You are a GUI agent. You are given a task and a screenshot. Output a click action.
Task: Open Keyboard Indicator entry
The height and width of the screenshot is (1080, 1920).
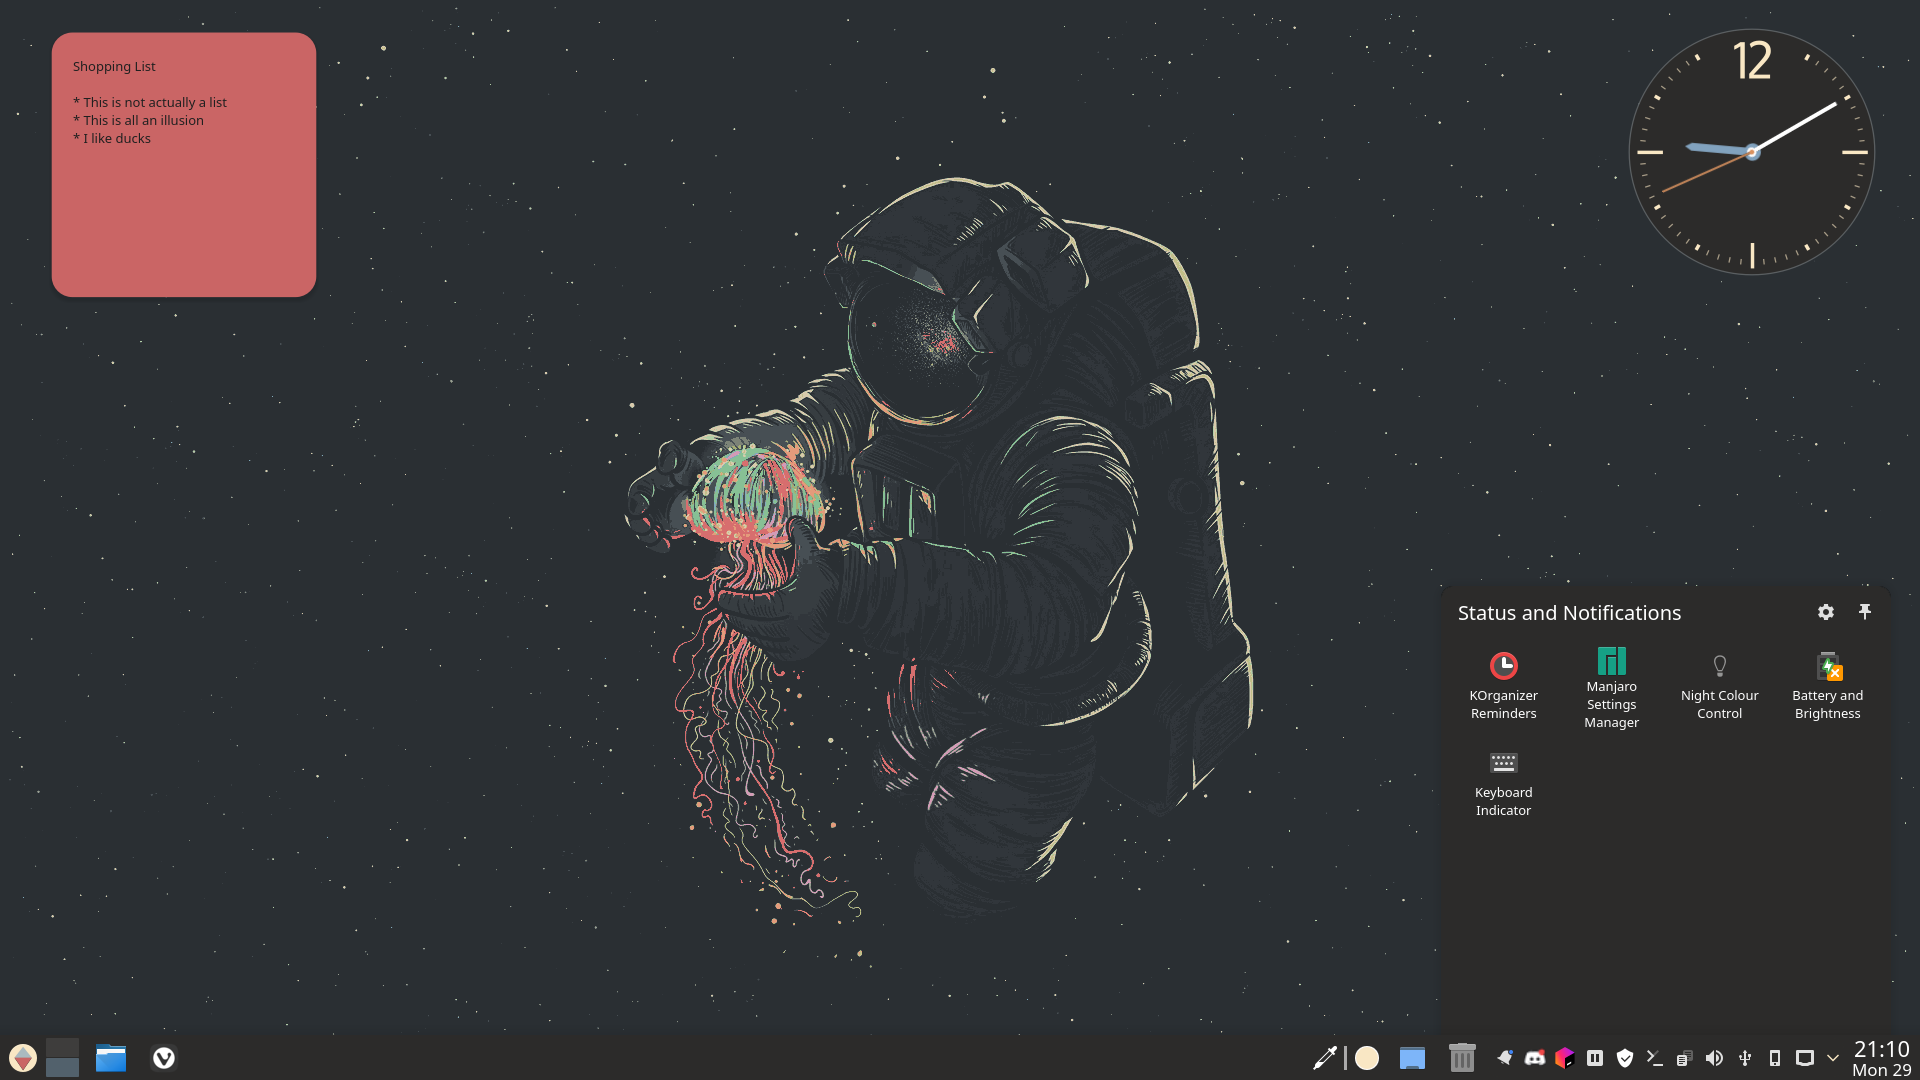point(1504,784)
